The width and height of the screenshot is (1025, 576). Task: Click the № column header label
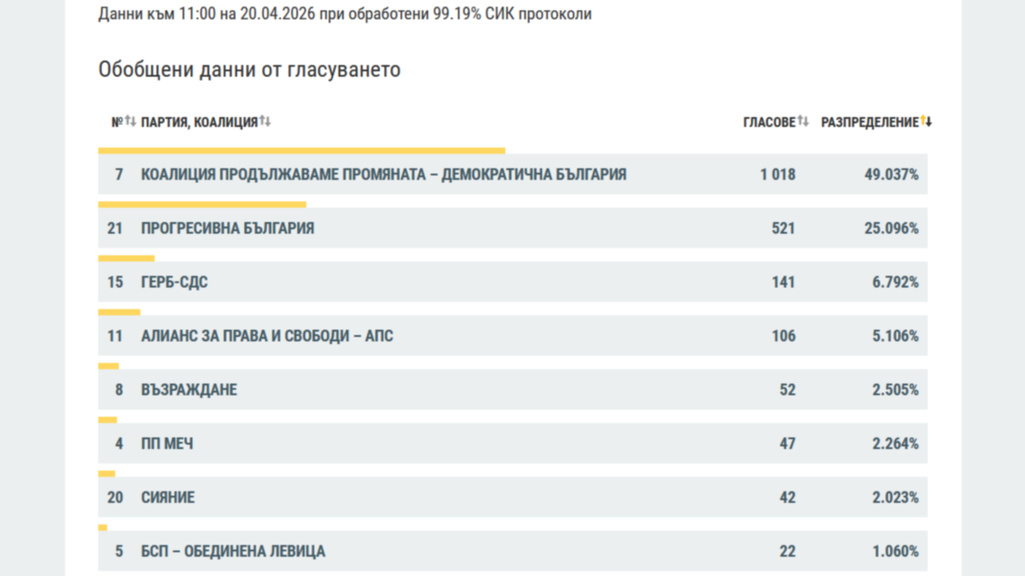[116, 122]
